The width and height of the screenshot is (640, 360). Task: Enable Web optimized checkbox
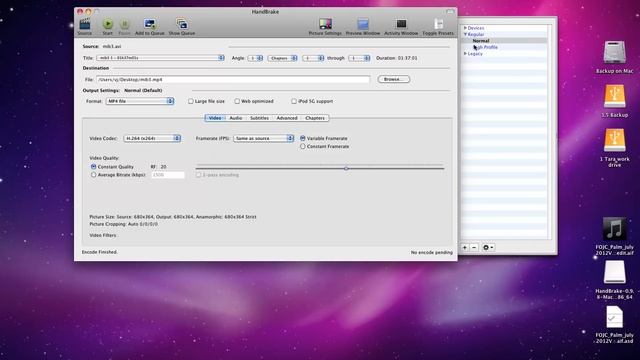[x=237, y=101]
